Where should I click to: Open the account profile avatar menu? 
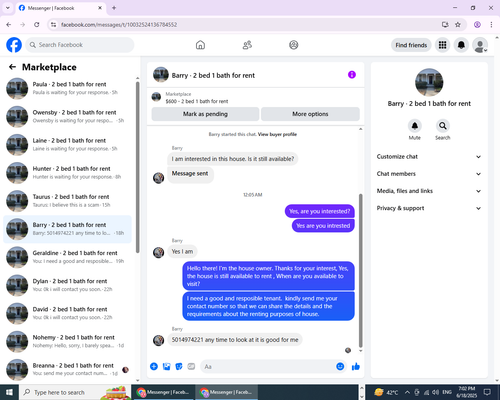[480, 45]
